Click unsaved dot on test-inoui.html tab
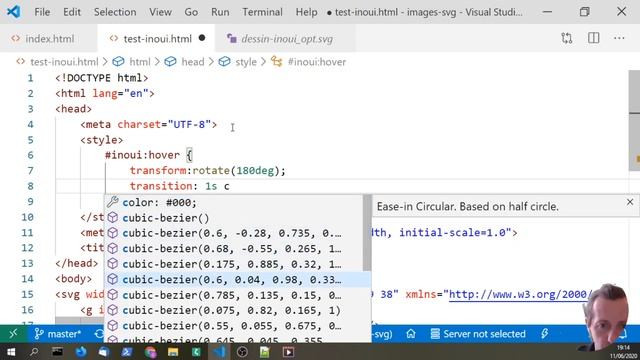Viewport: 640px width, 360px height. point(202,38)
